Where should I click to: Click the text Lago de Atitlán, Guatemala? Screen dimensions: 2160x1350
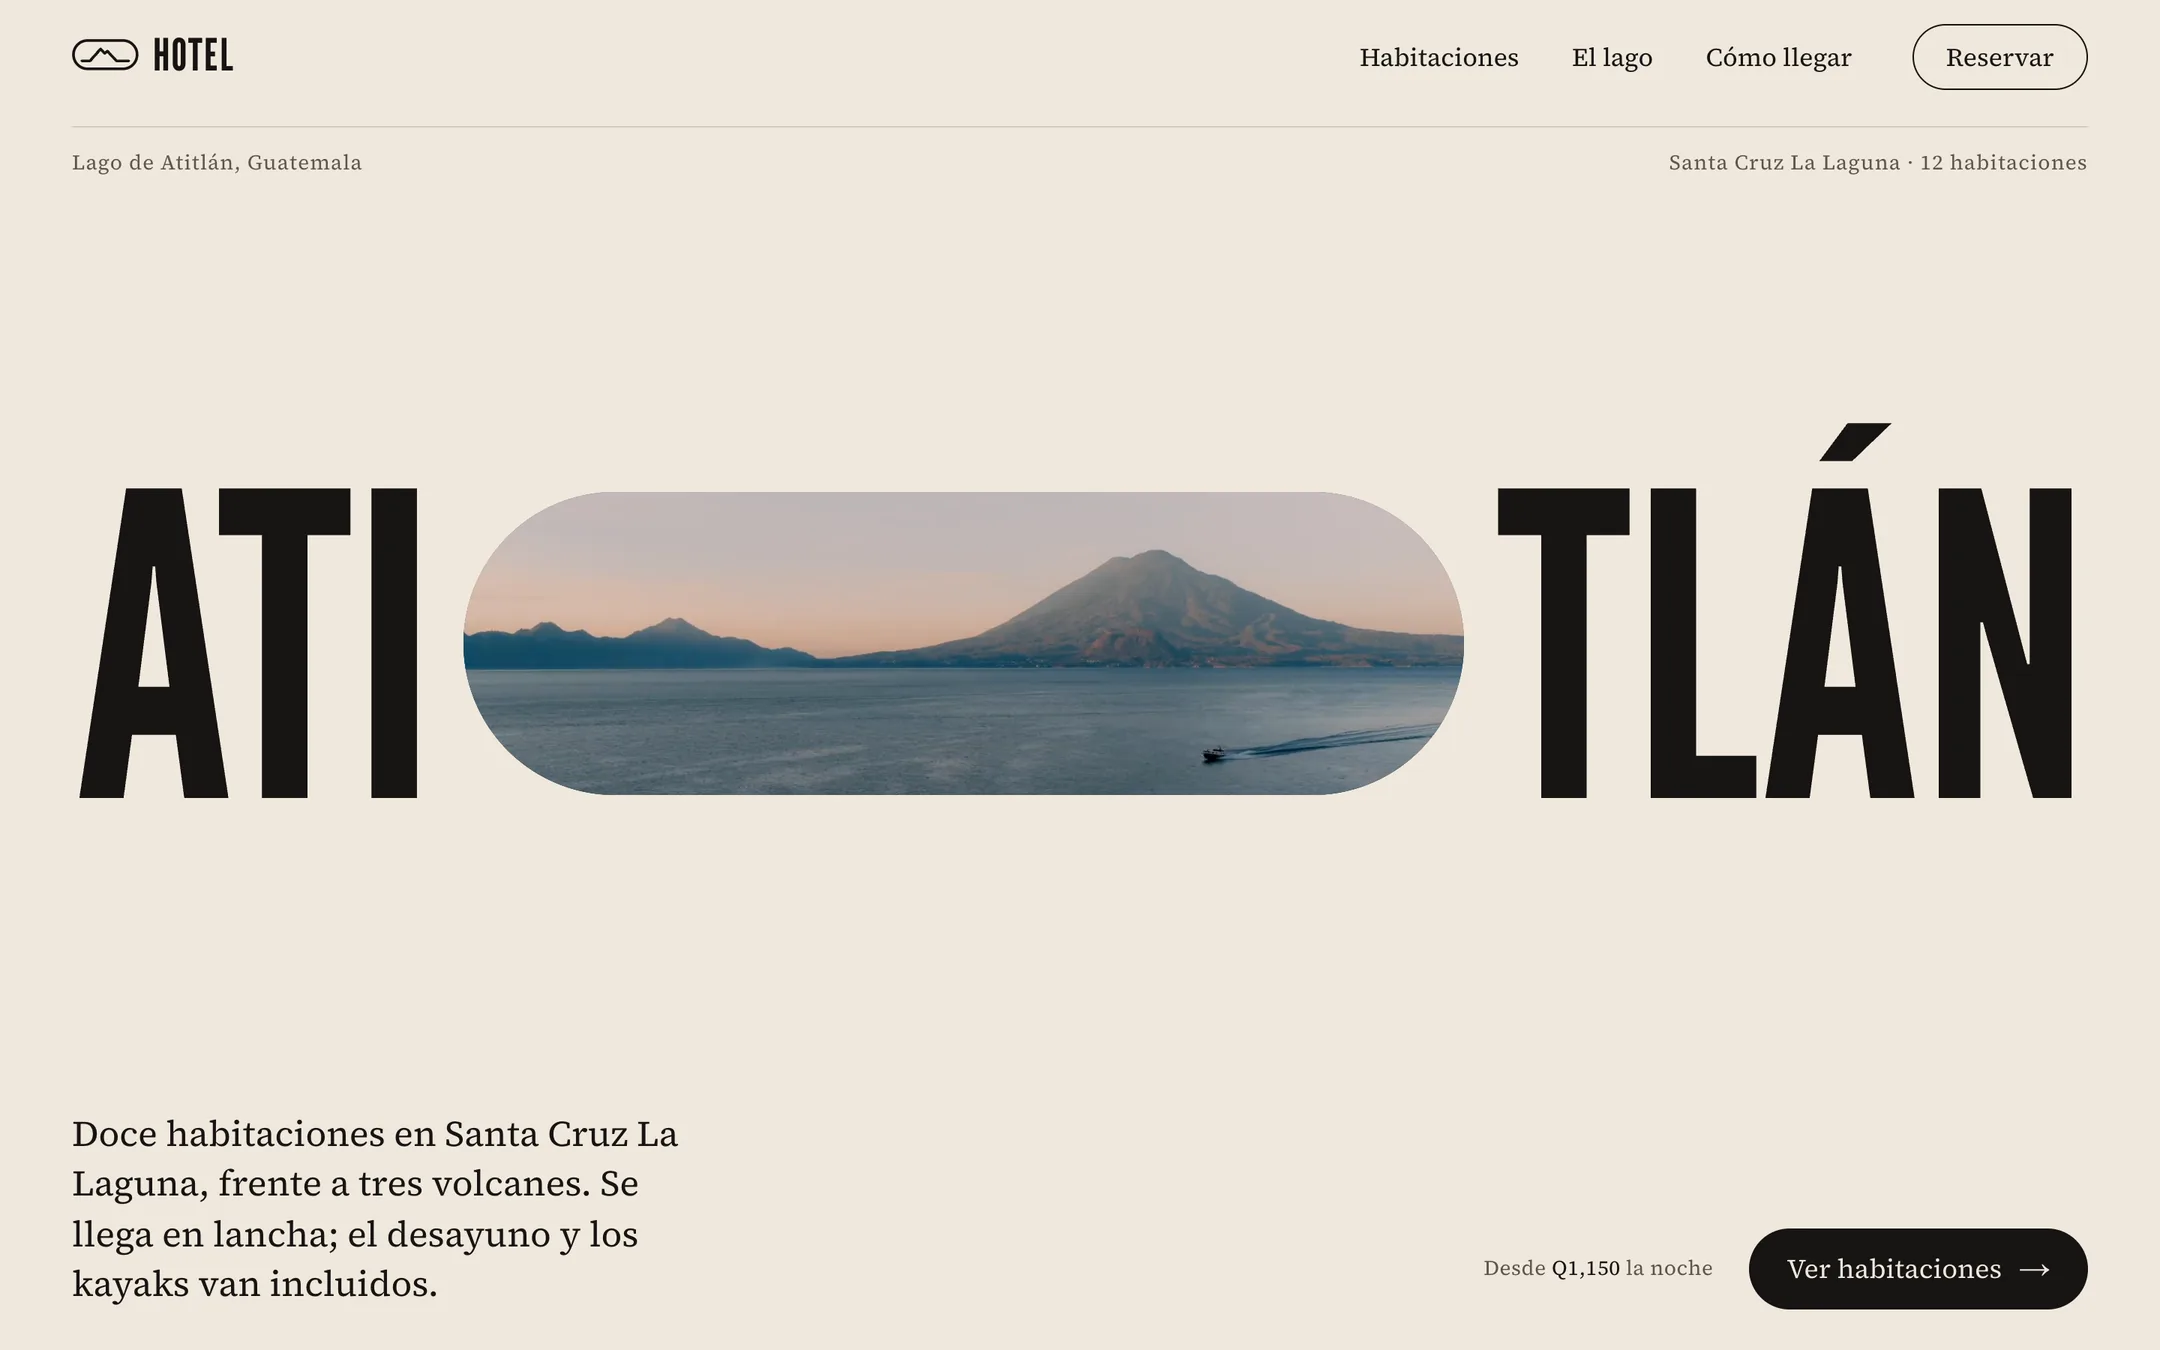tap(217, 162)
